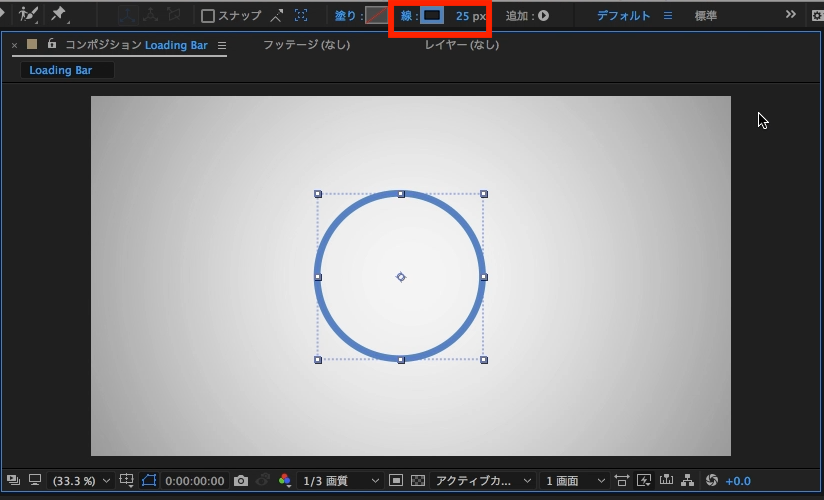Image resolution: width=824 pixels, height=500 pixels.
Task: Close the composition panel tab
Action: [14, 45]
